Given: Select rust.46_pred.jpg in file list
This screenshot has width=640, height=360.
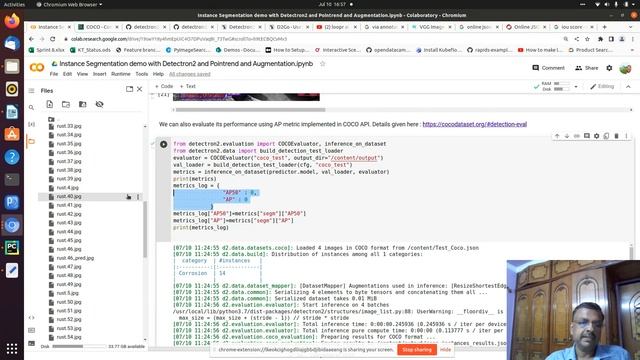Looking at the screenshot, I should [x=75, y=258].
